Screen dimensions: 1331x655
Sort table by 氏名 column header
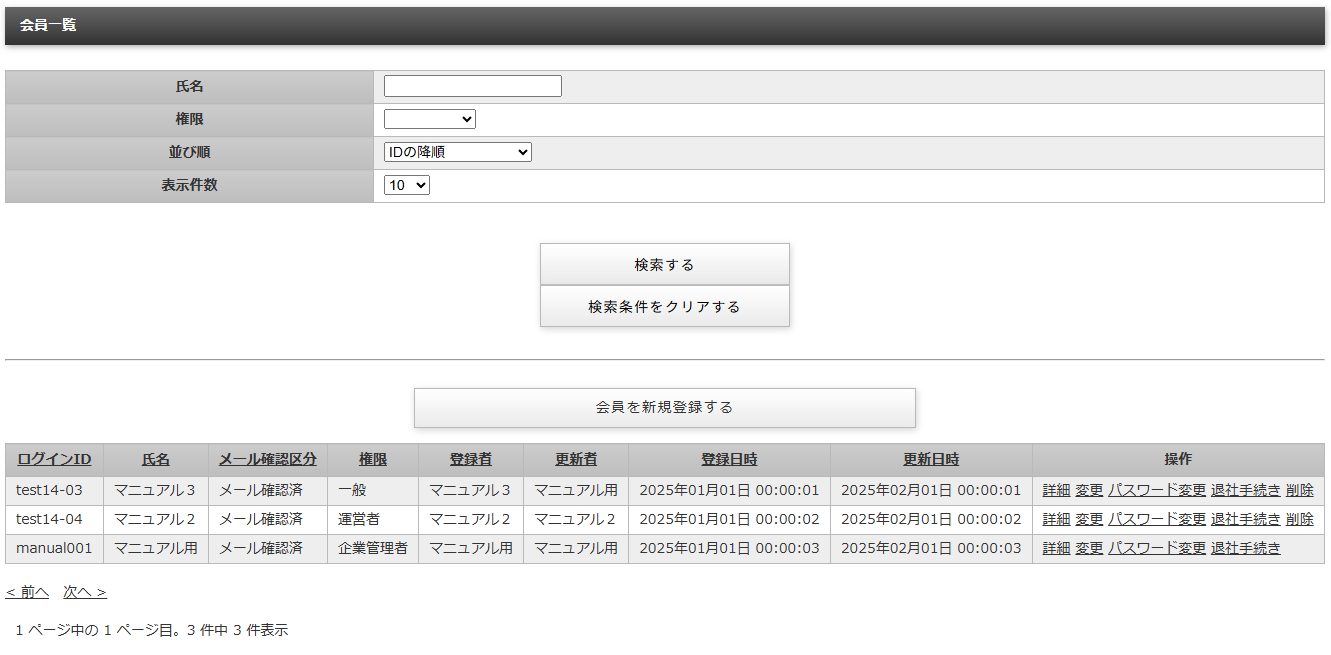[155, 460]
